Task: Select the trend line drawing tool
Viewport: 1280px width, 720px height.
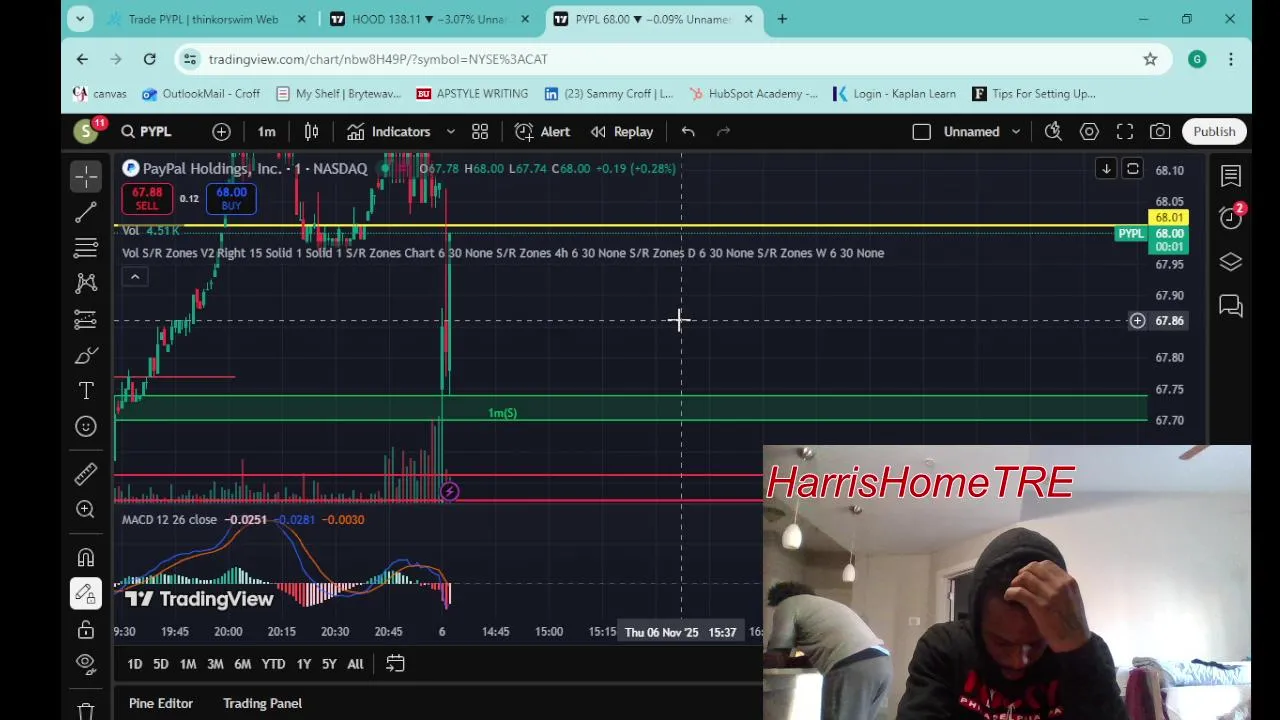Action: [x=86, y=212]
